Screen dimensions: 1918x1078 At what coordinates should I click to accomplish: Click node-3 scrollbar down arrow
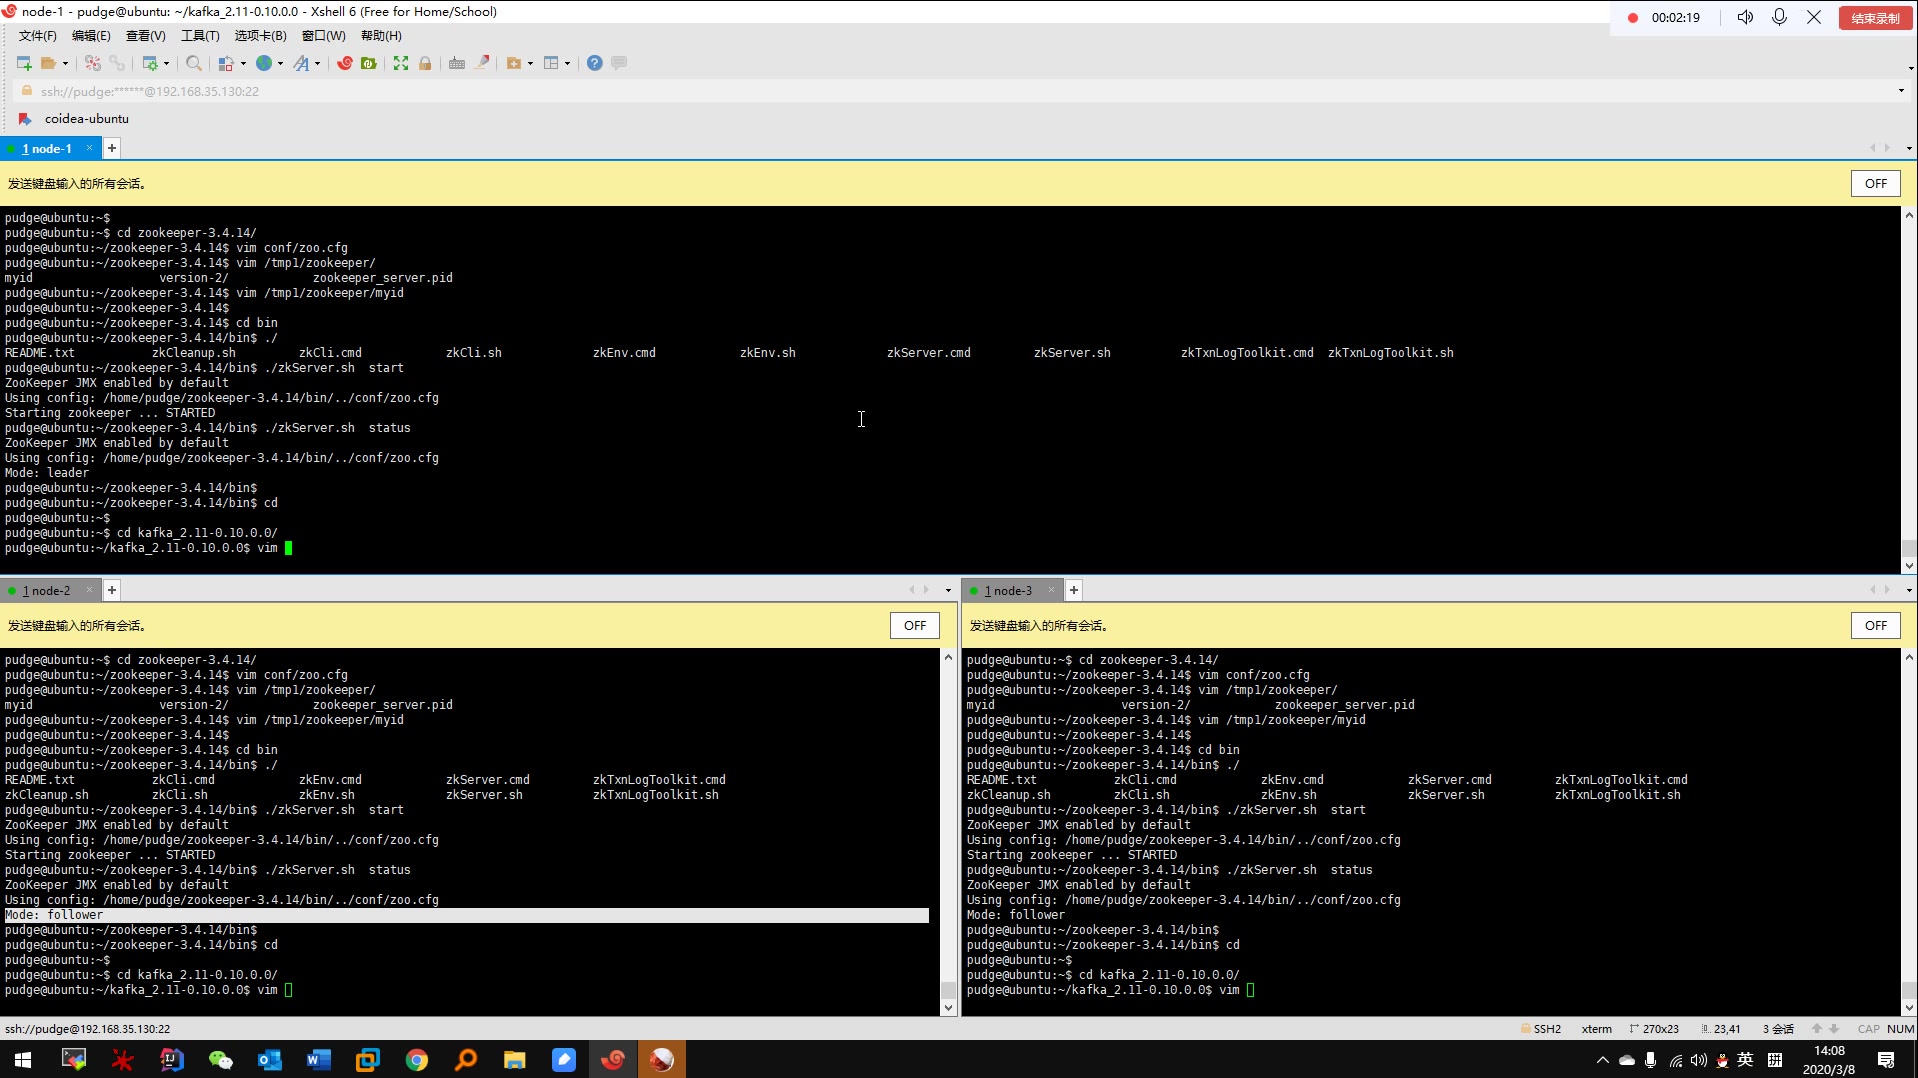point(1909,1008)
